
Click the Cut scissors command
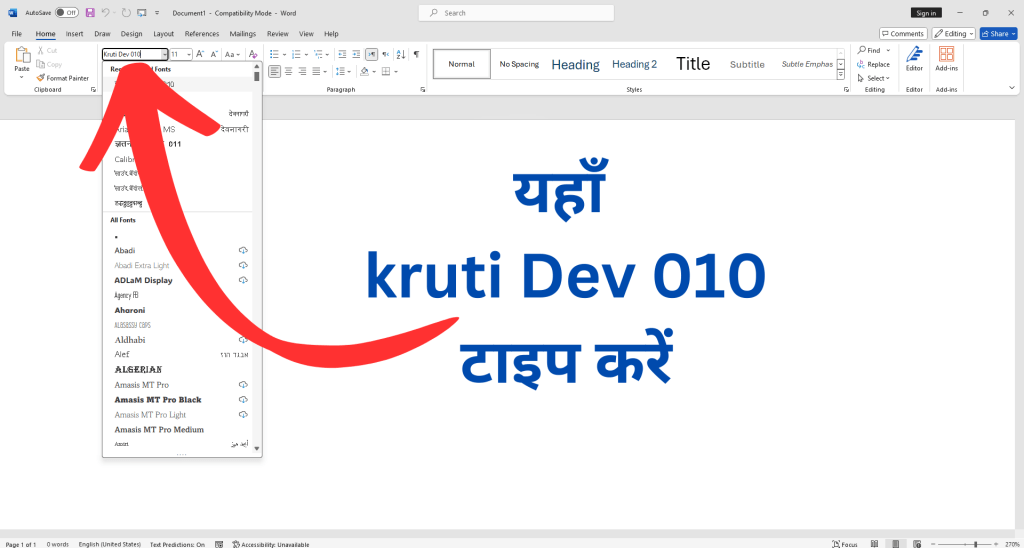tap(47, 50)
